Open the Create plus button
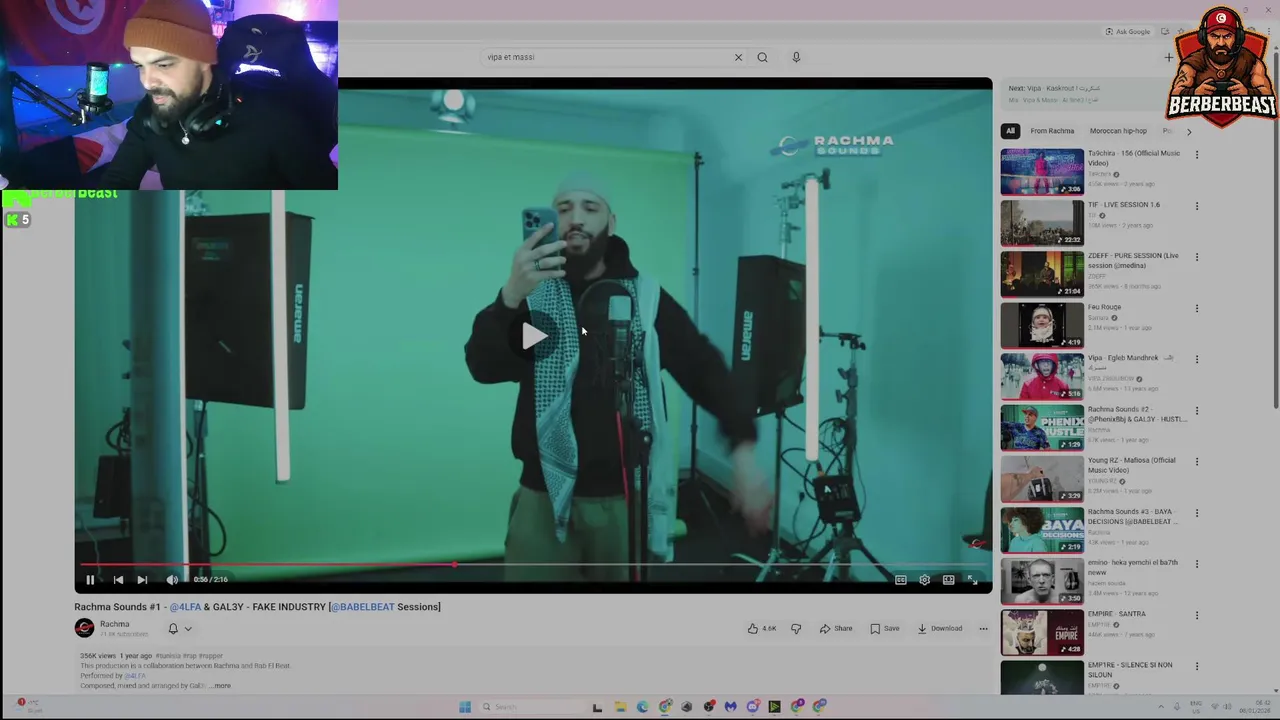Screen dimensions: 1280x720 click(x=1168, y=57)
